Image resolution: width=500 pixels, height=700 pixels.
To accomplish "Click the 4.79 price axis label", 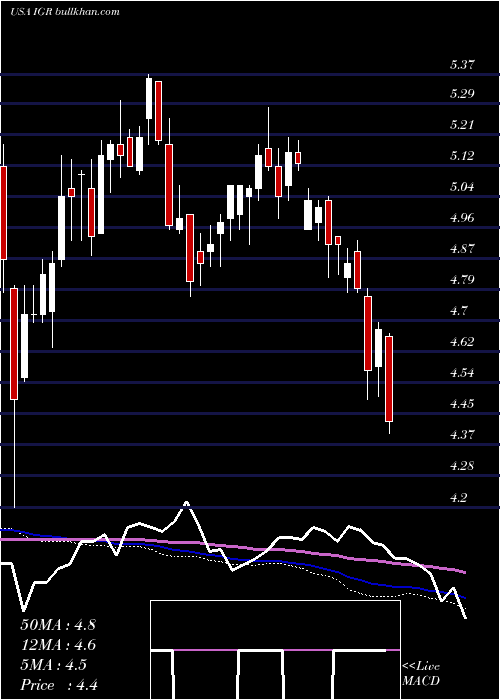I will 462,280.
